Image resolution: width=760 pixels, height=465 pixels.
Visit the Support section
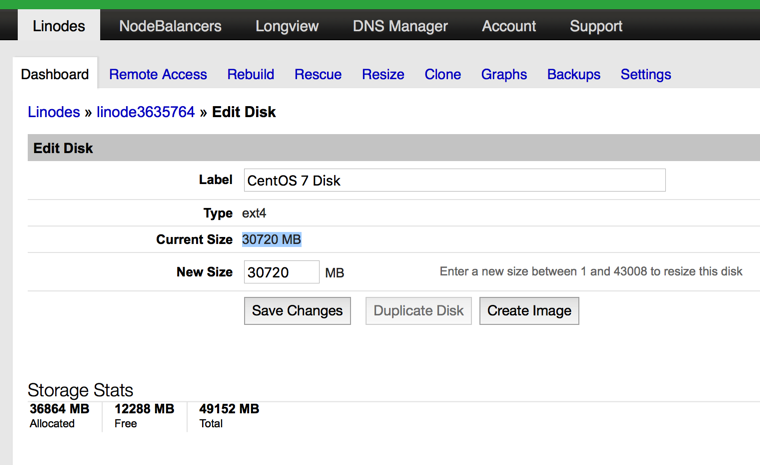(596, 26)
